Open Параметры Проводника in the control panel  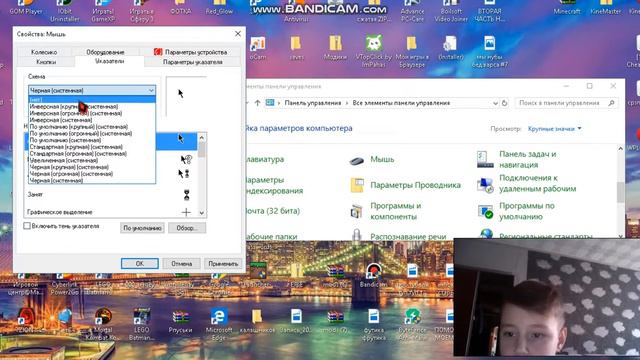(x=405, y=185)
